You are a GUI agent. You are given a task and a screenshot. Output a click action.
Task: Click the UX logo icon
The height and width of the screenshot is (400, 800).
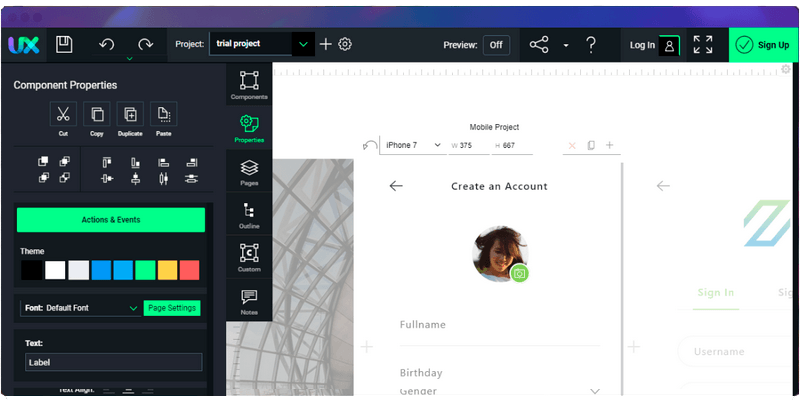tap(23, 45)
